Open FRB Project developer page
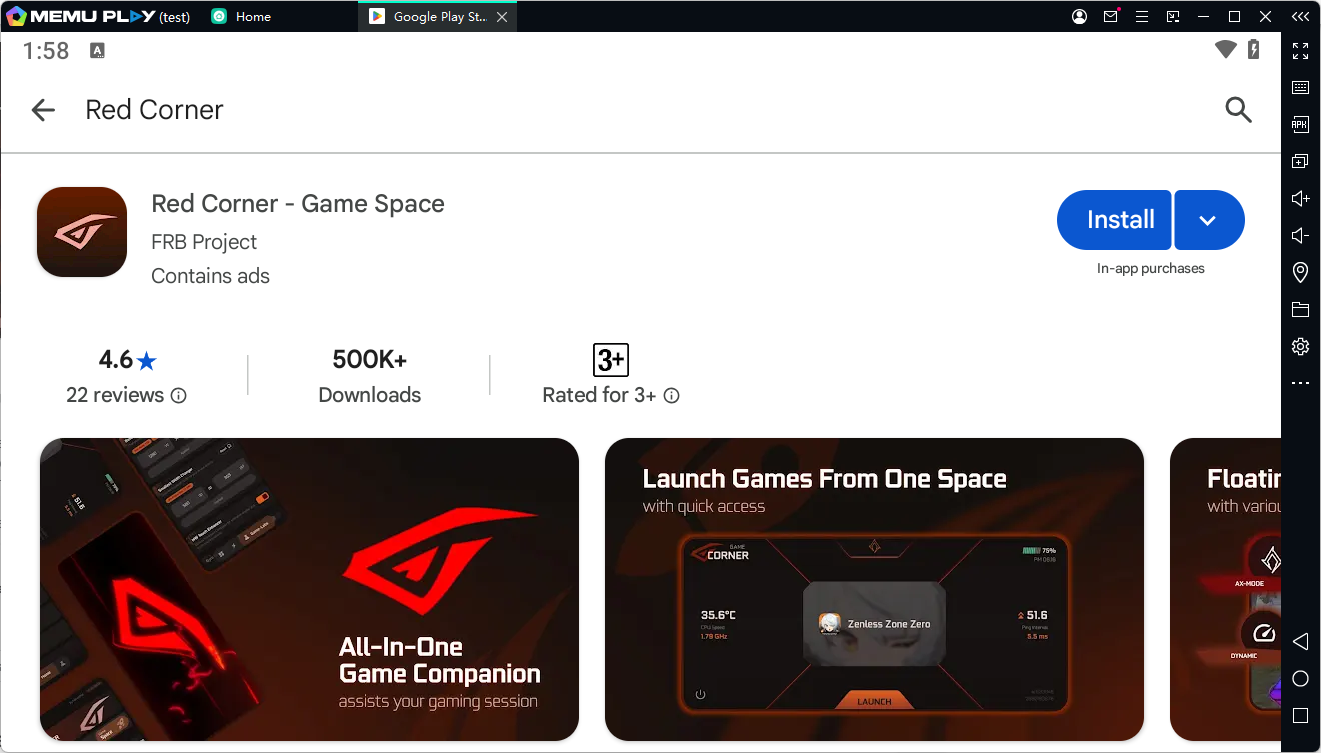Image resolution: width=1321 pixels, height=753 pixels. (204, 242)
